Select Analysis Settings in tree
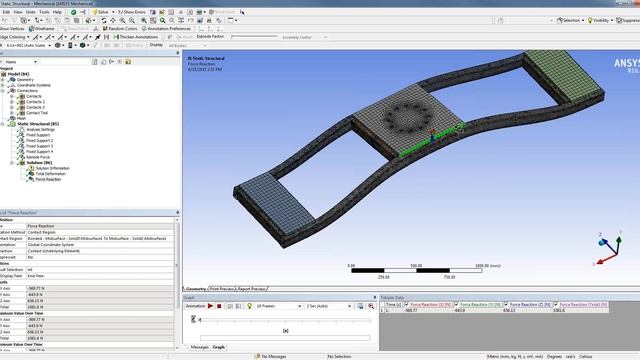Viewport: 640px width, 360px height. click(x=40, y=129)
